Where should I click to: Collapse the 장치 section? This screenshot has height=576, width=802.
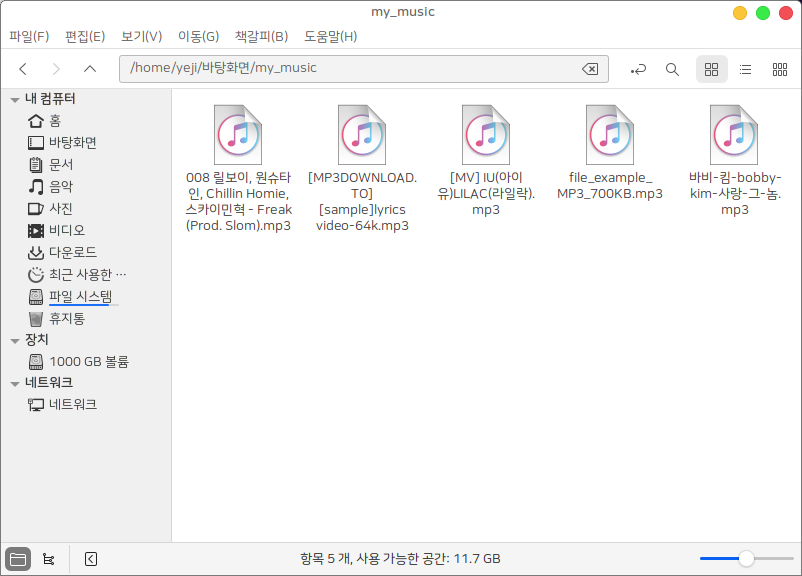[x=15, y=340]
